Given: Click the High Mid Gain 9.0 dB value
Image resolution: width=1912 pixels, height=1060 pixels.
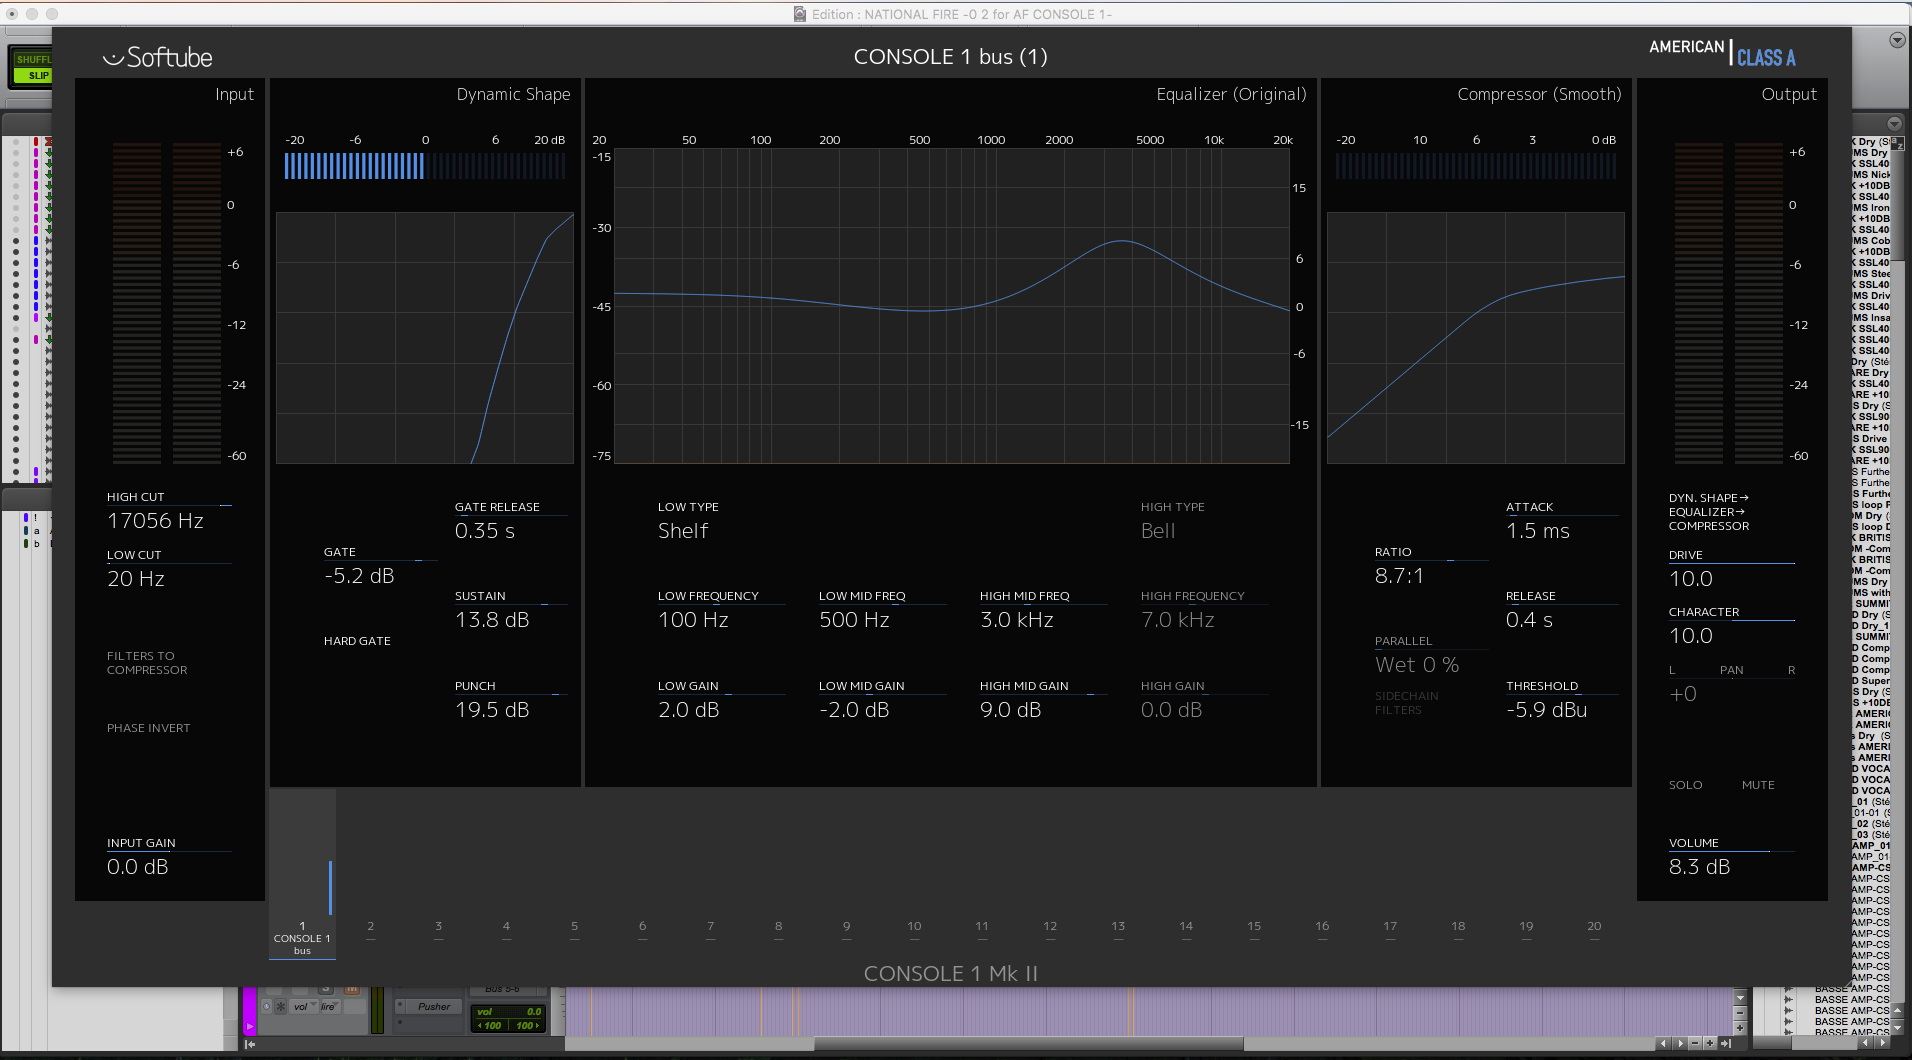Looking at the screenshot, I should [1011, 710].
